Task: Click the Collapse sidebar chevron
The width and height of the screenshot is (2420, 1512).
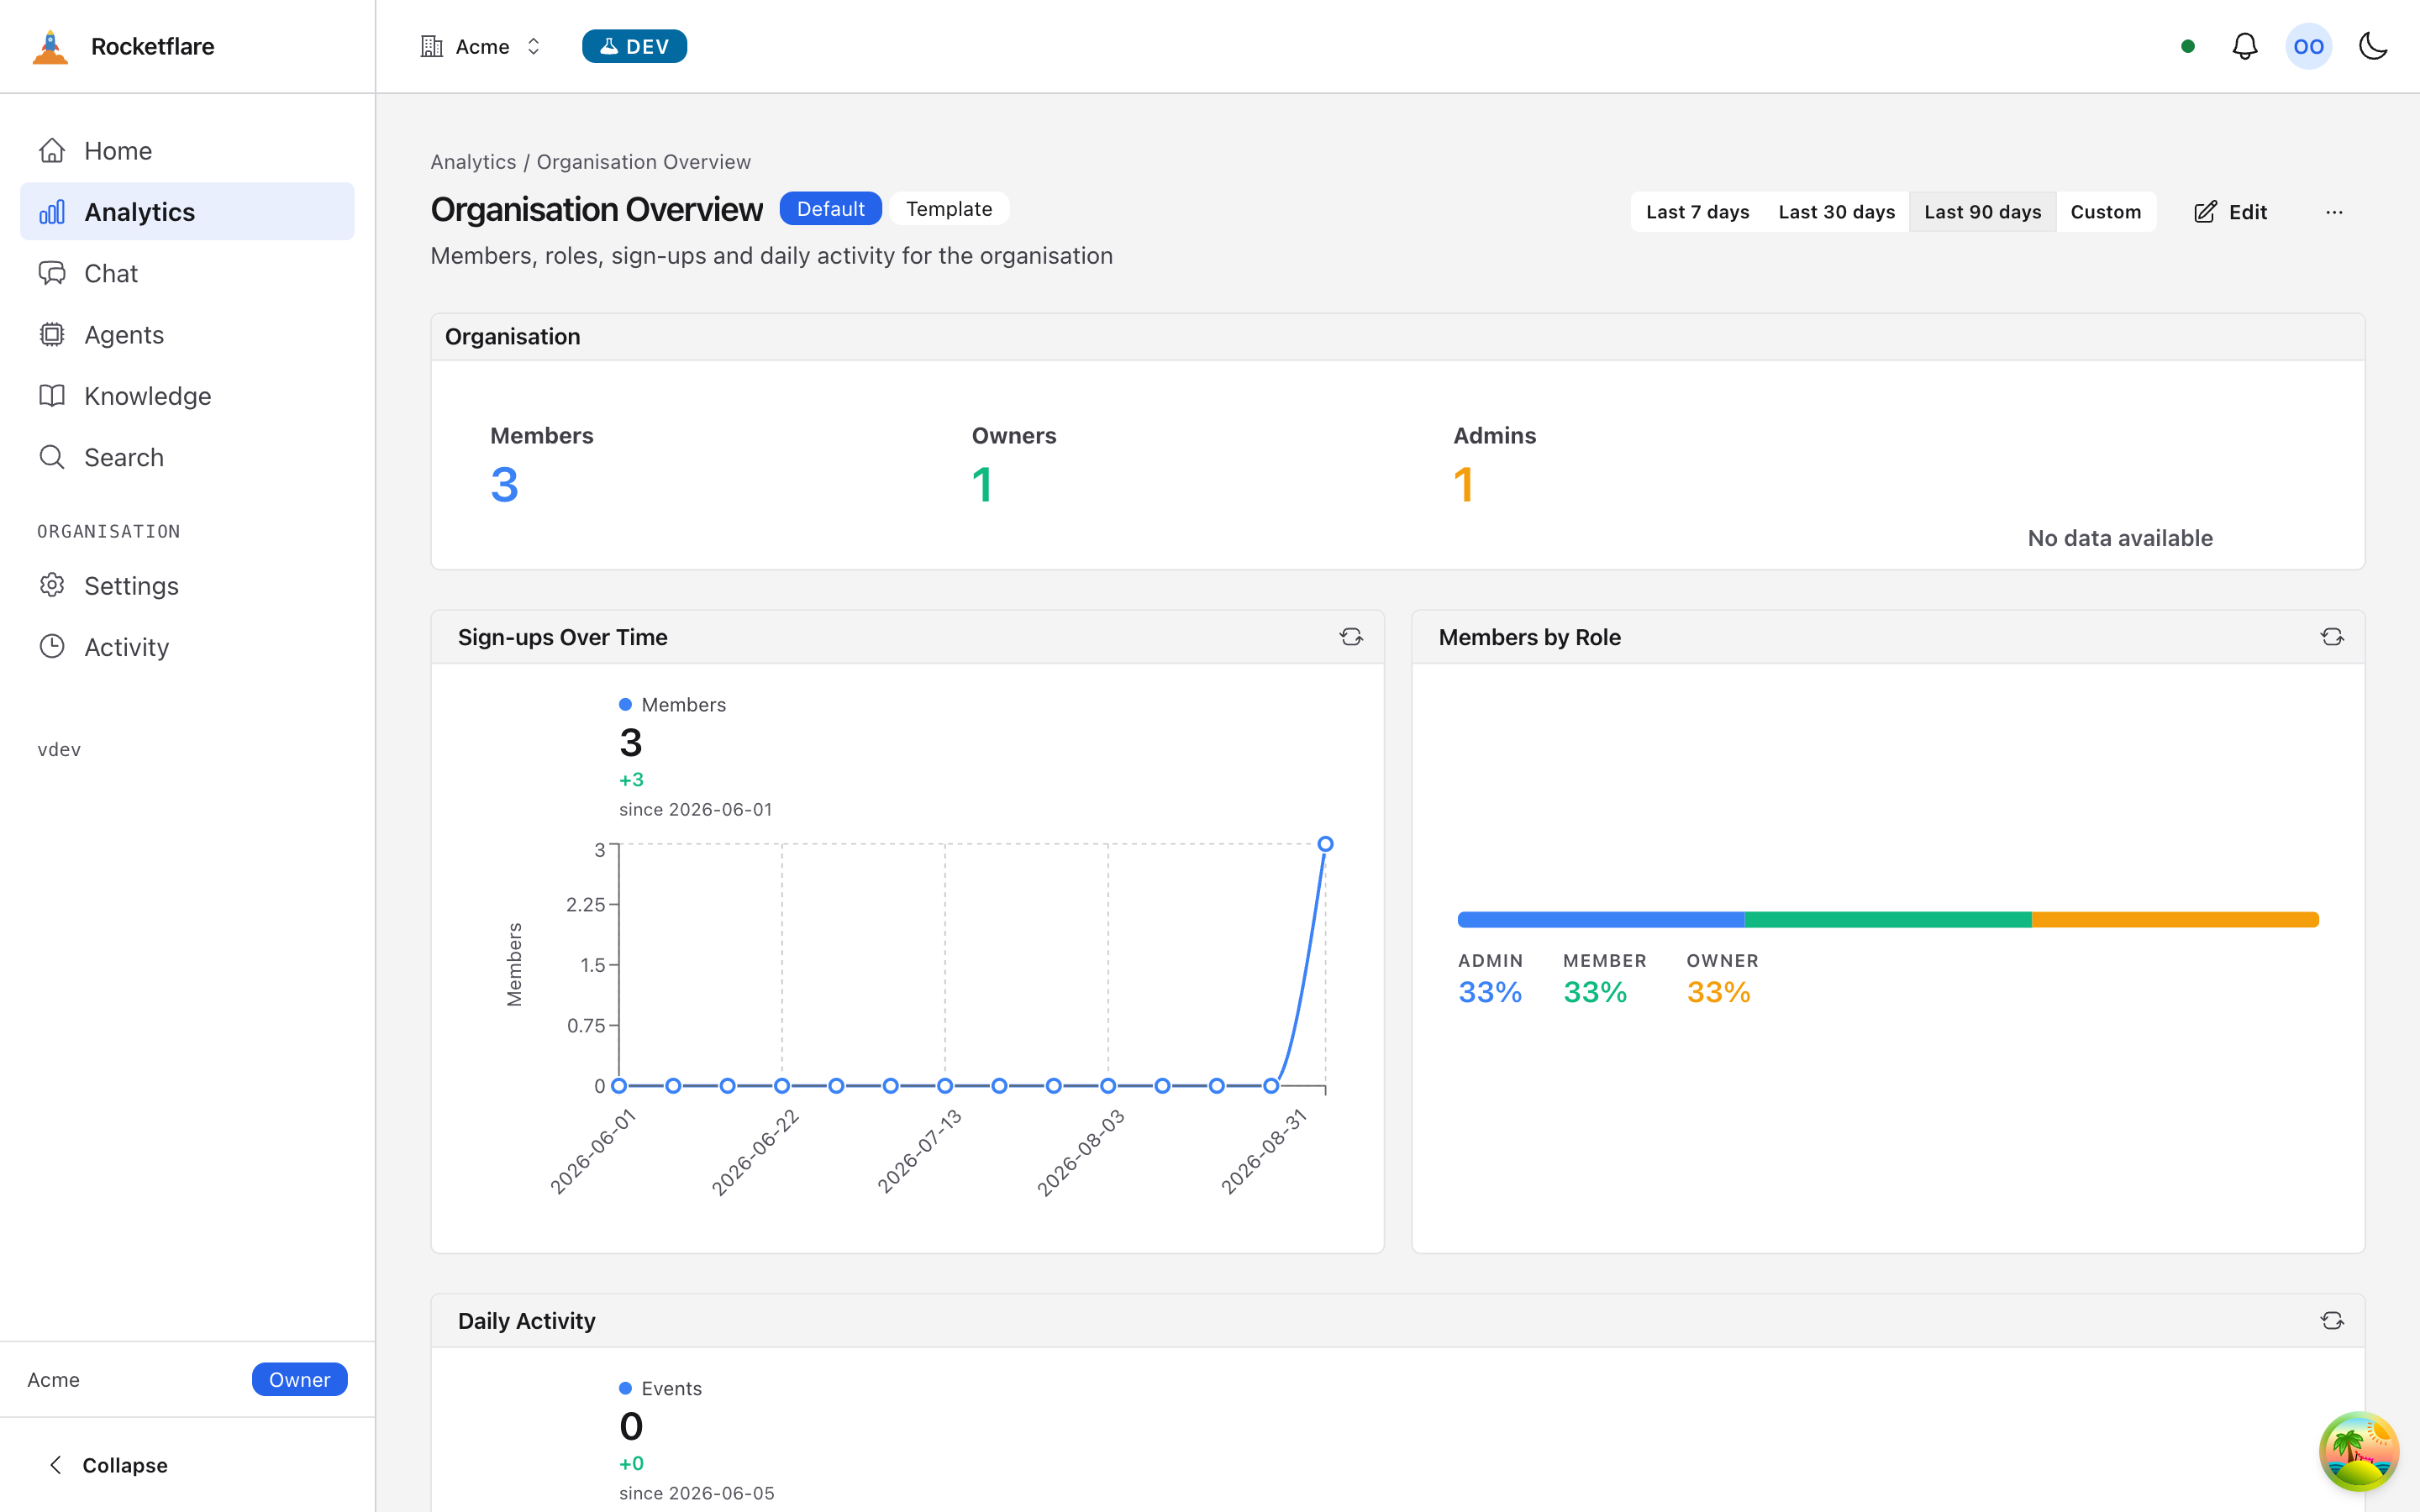Action: point(55,1465)
